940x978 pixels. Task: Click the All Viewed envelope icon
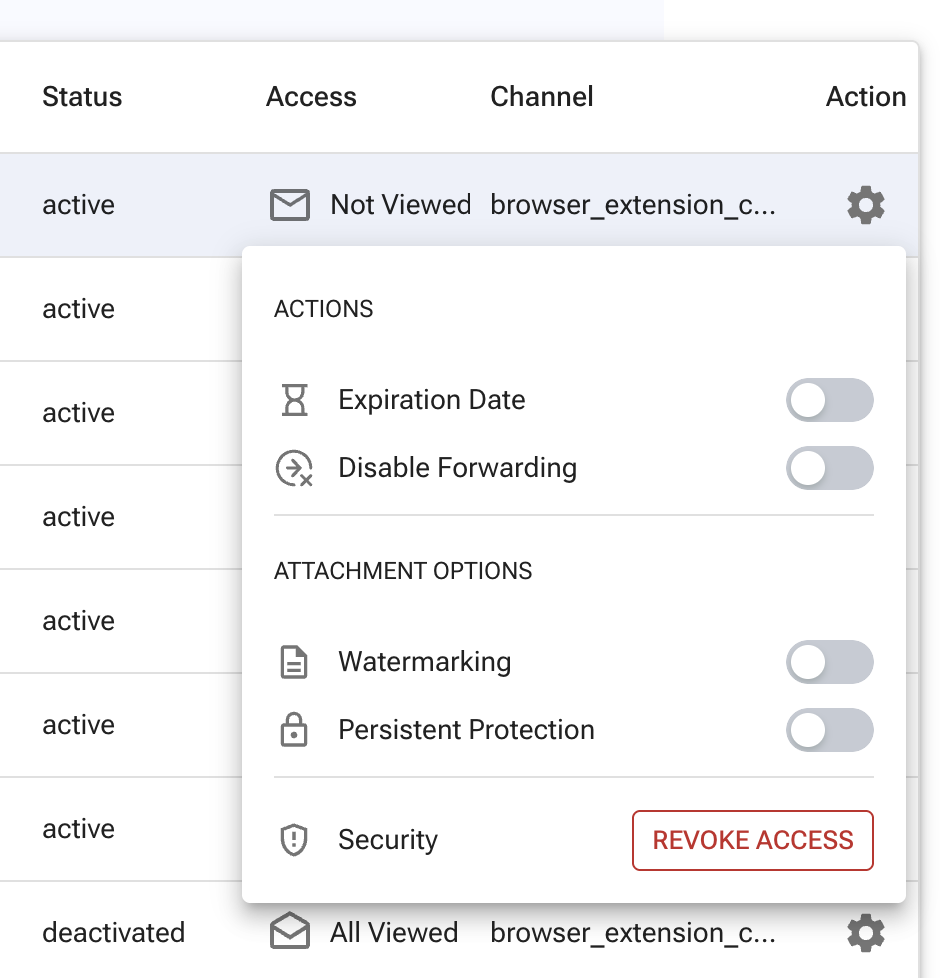click(289, 932)
